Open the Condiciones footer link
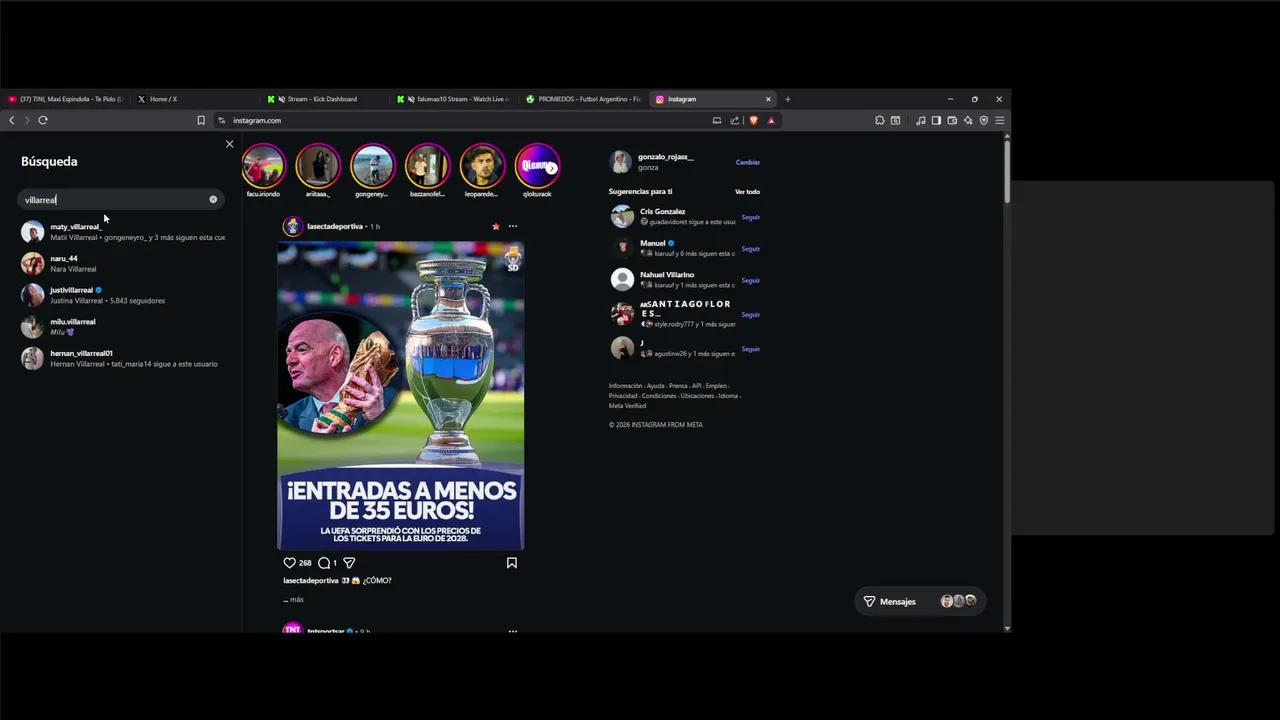 (x=658, y=396)
